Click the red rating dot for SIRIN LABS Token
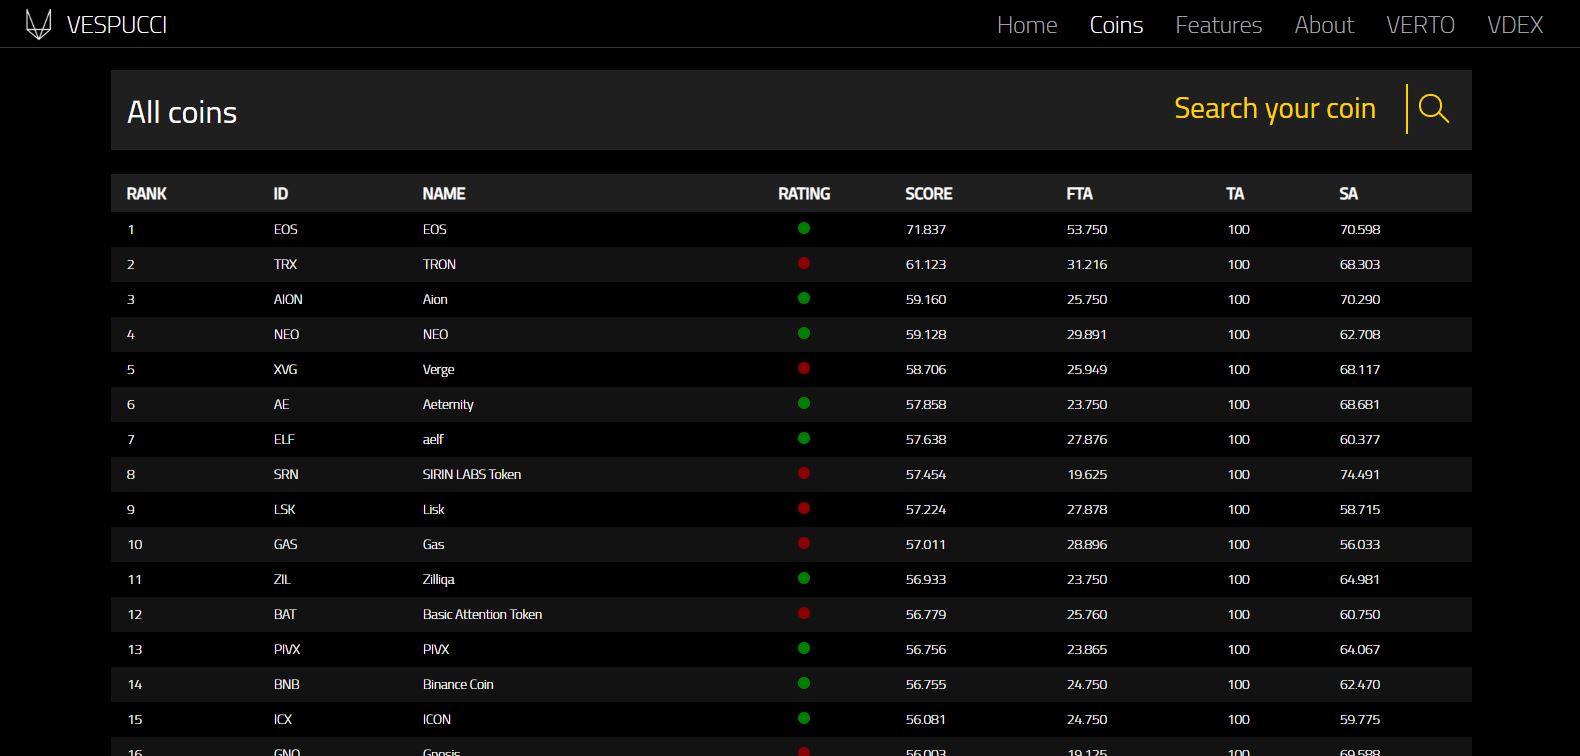1580x756 pixels. (804, 473)
